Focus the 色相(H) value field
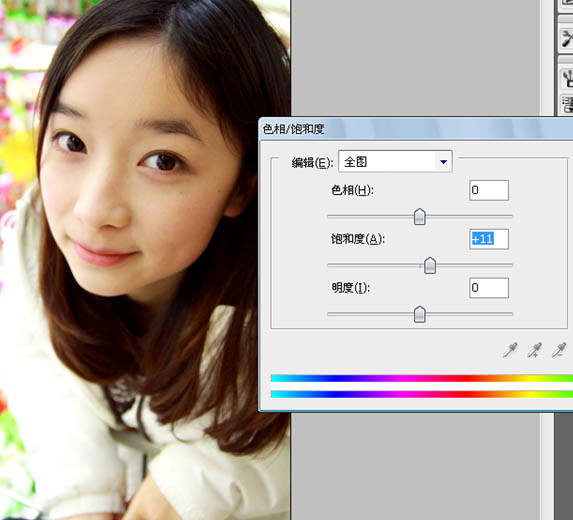This screenshot has width=573, height=520. pyautogui.click(x=489, y=190)
